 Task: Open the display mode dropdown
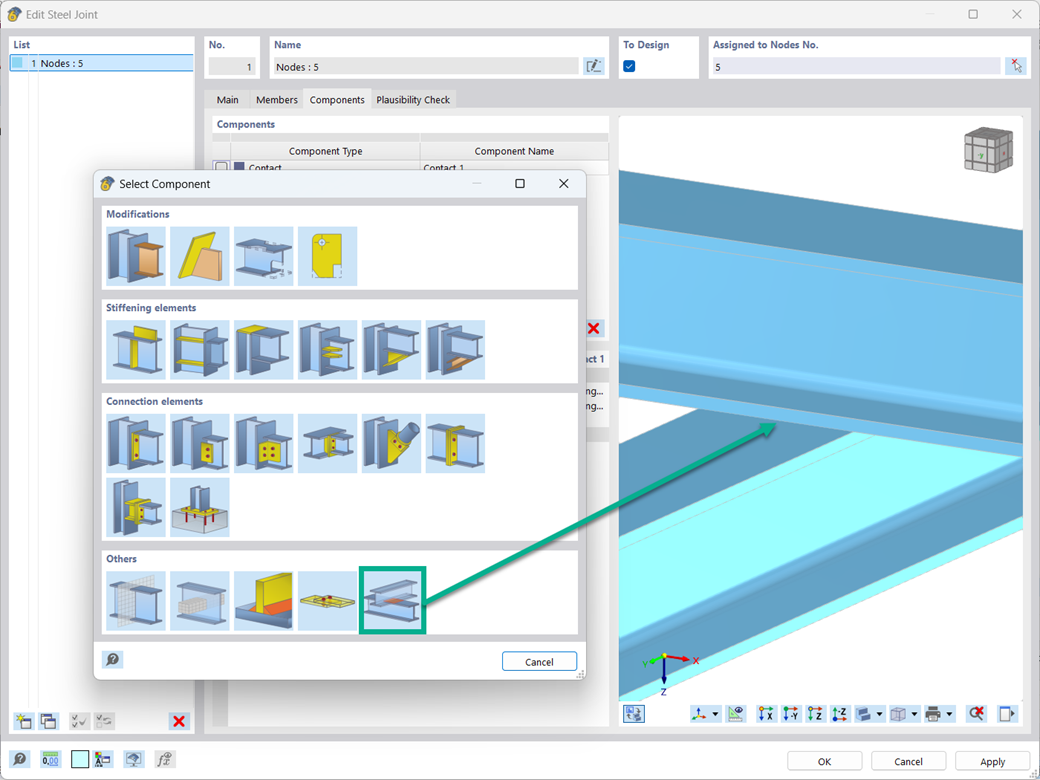pyautogui.click(x=879, y=714)
